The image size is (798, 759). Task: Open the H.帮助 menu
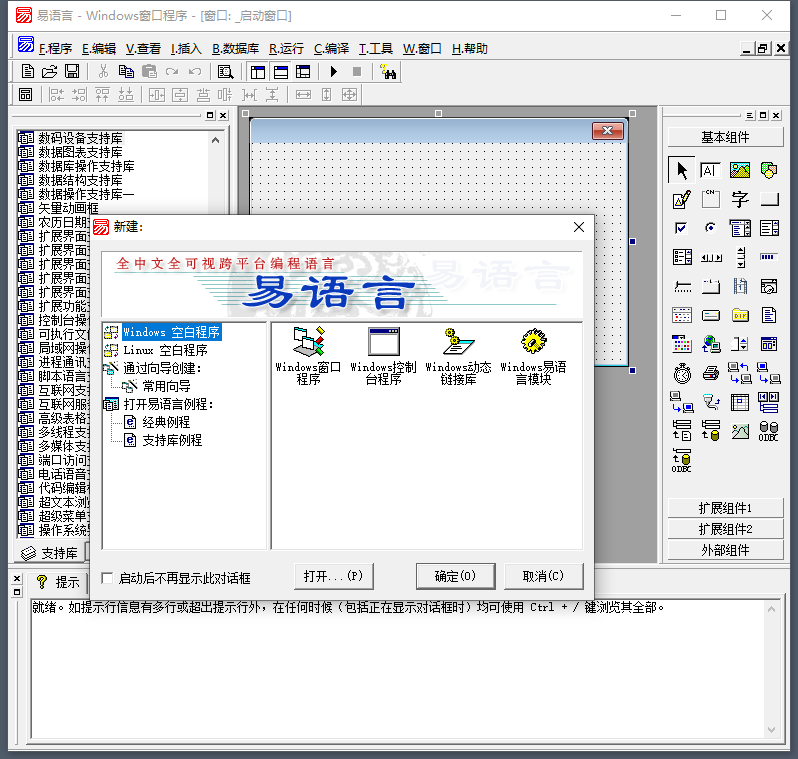[469, 49]
